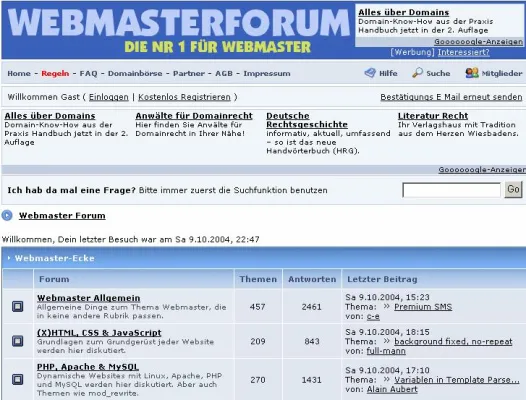Click the Interessiert? advertising link

(x=463, y=52)
